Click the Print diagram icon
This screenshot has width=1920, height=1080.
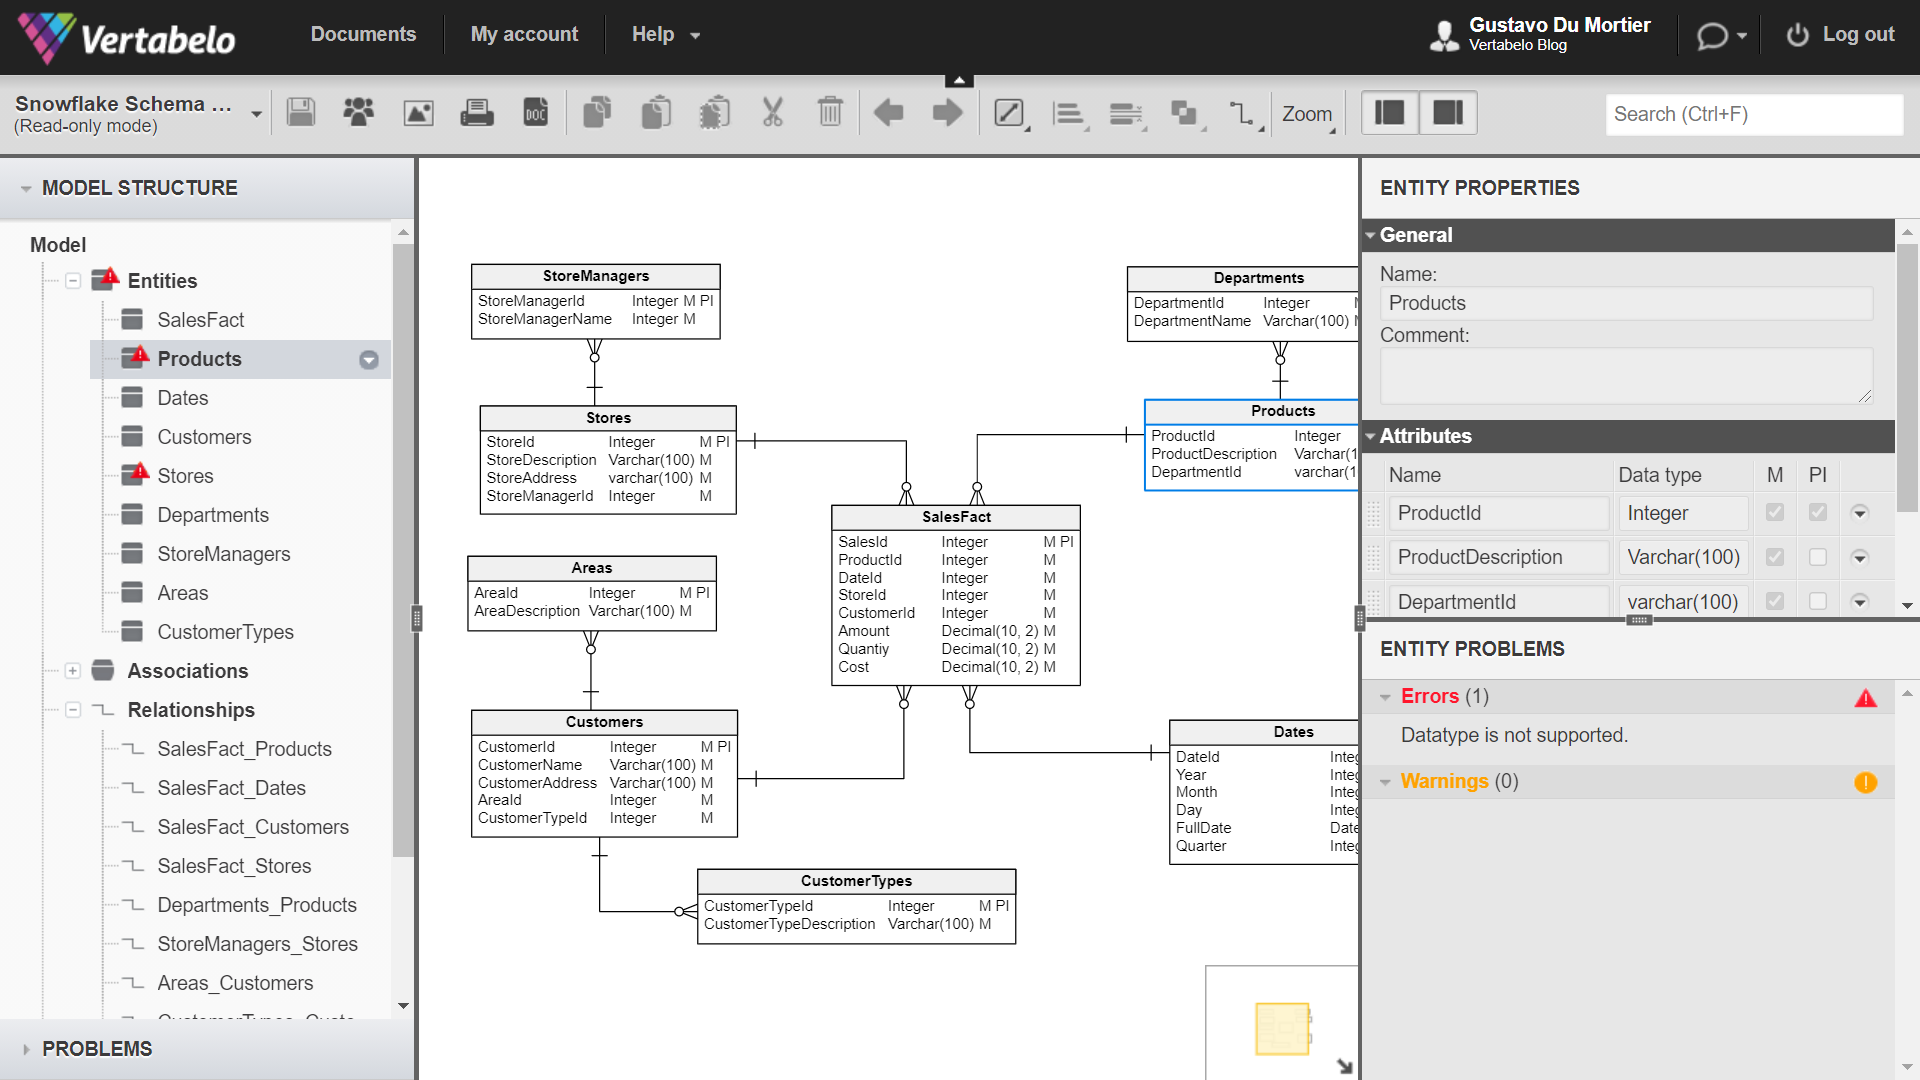click(475, 113)
